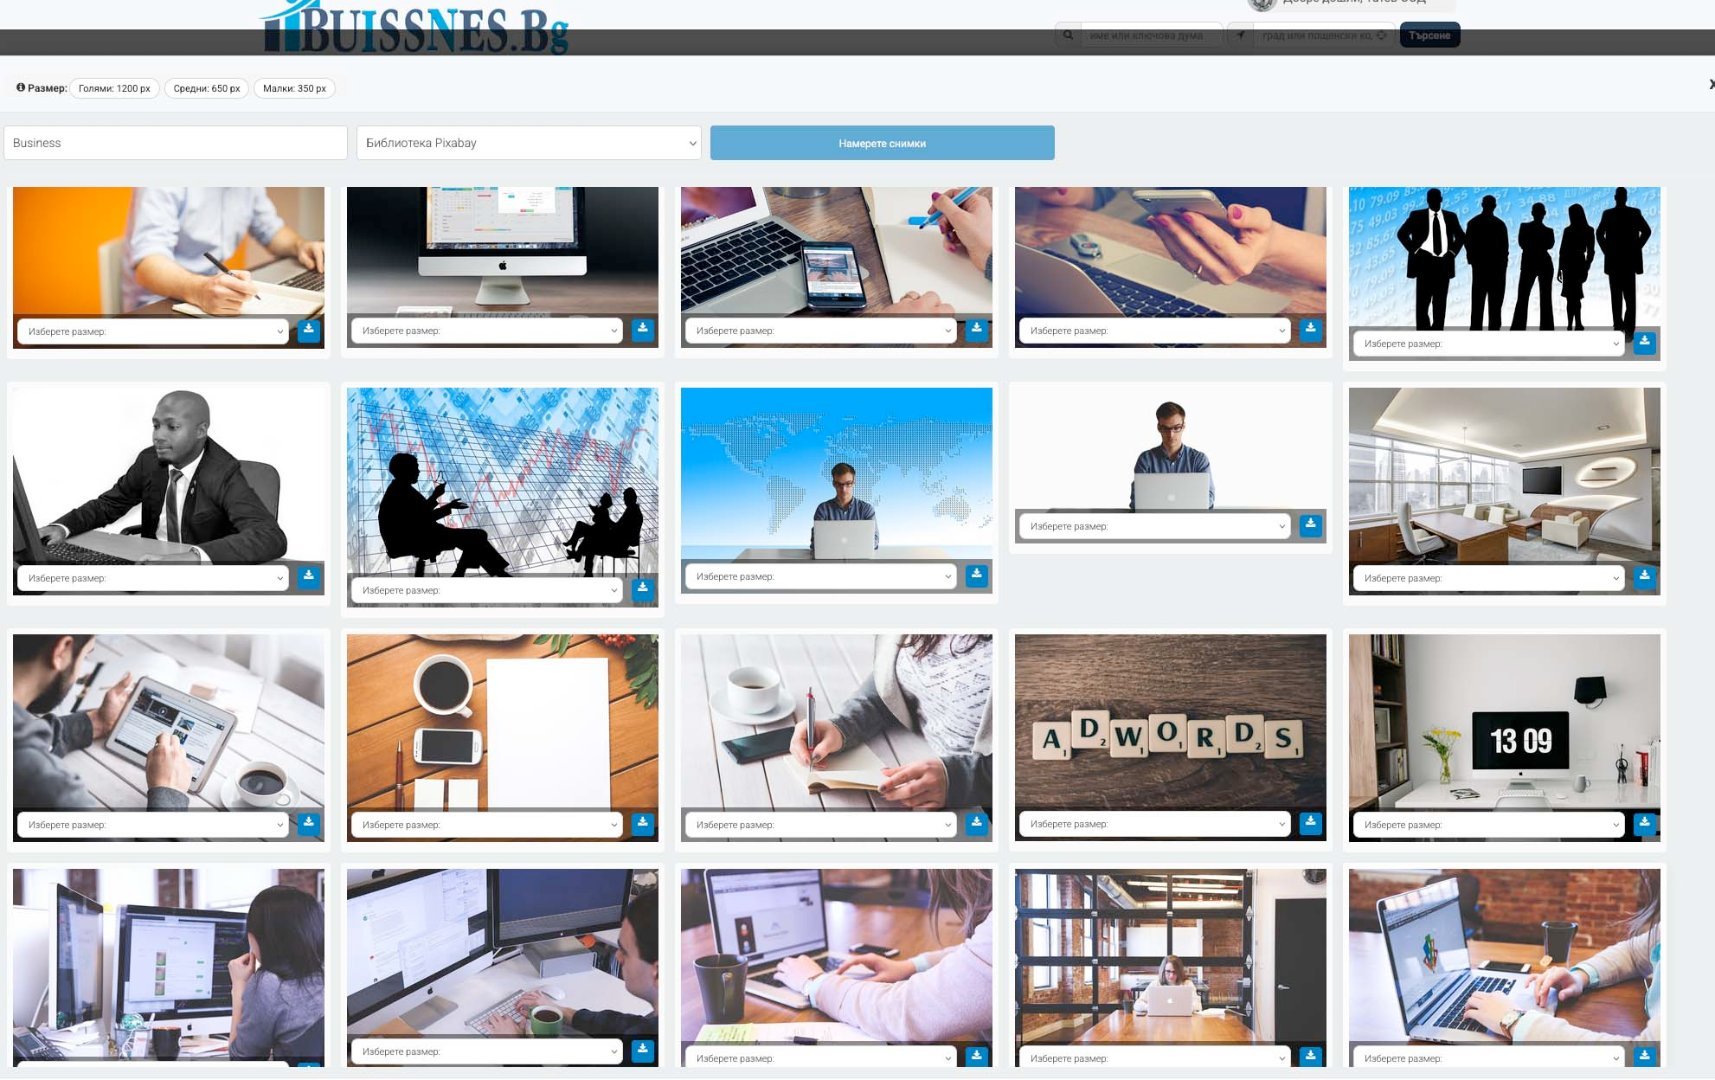Select the stock chart silhouettes thumbnail
The width and height of the screenshot is (1715, 1080).
coord(502,480)
